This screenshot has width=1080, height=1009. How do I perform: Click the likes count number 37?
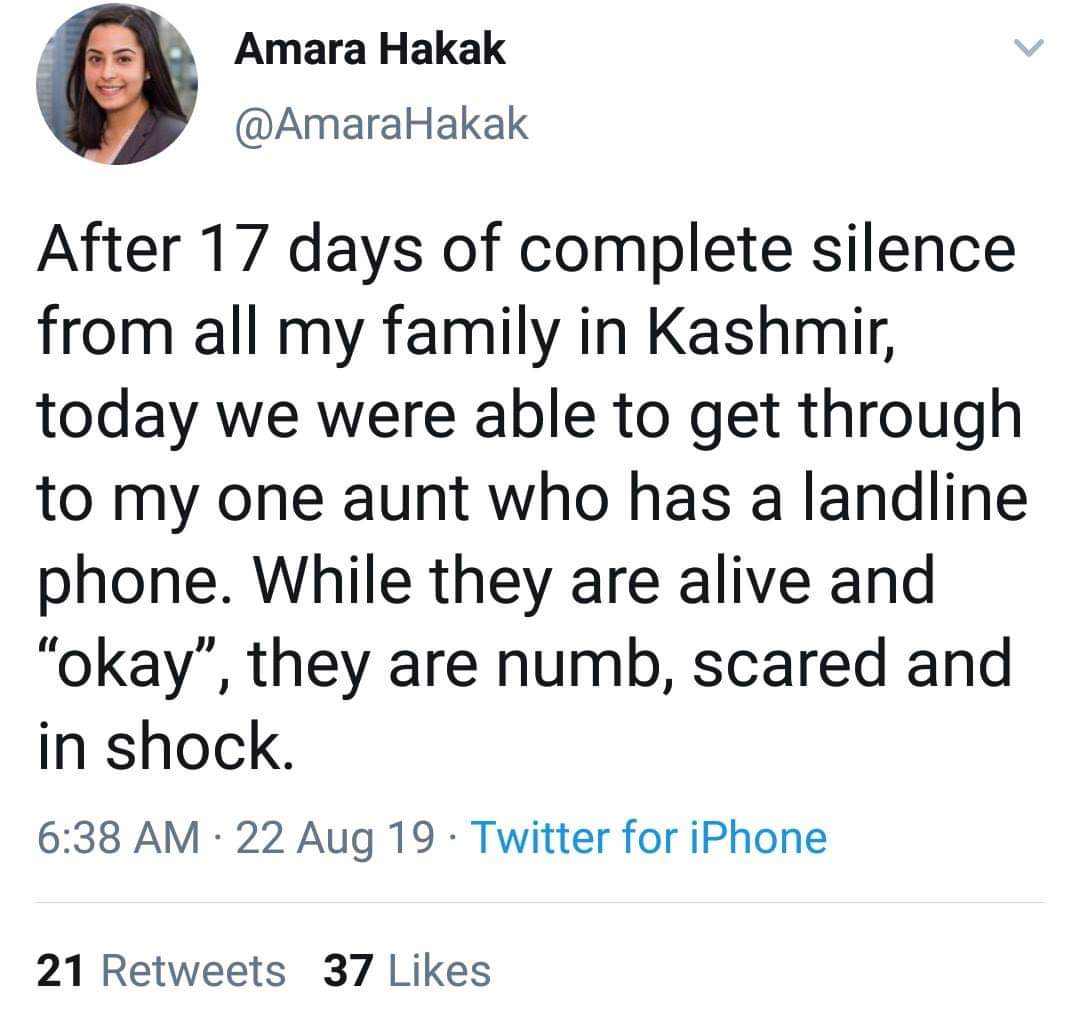(347, 970)
